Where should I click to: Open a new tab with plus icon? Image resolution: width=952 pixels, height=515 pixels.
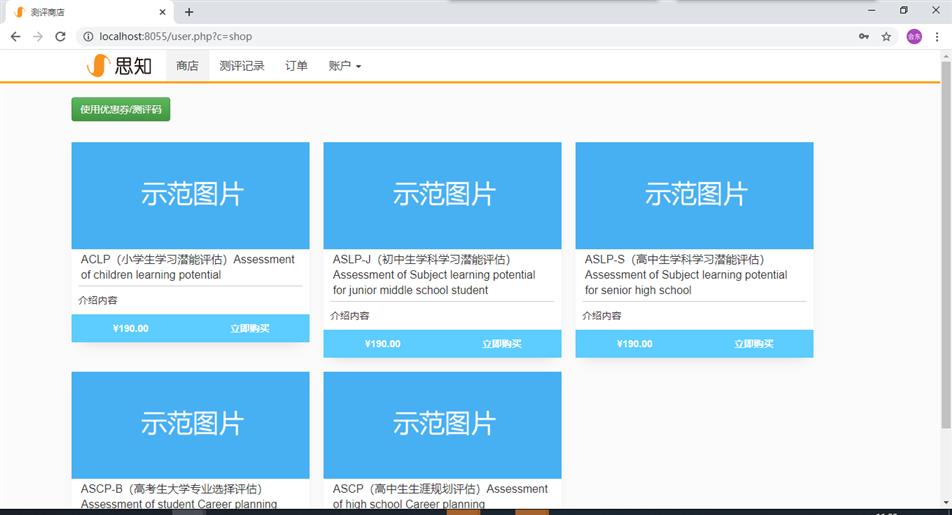(189, 12)
